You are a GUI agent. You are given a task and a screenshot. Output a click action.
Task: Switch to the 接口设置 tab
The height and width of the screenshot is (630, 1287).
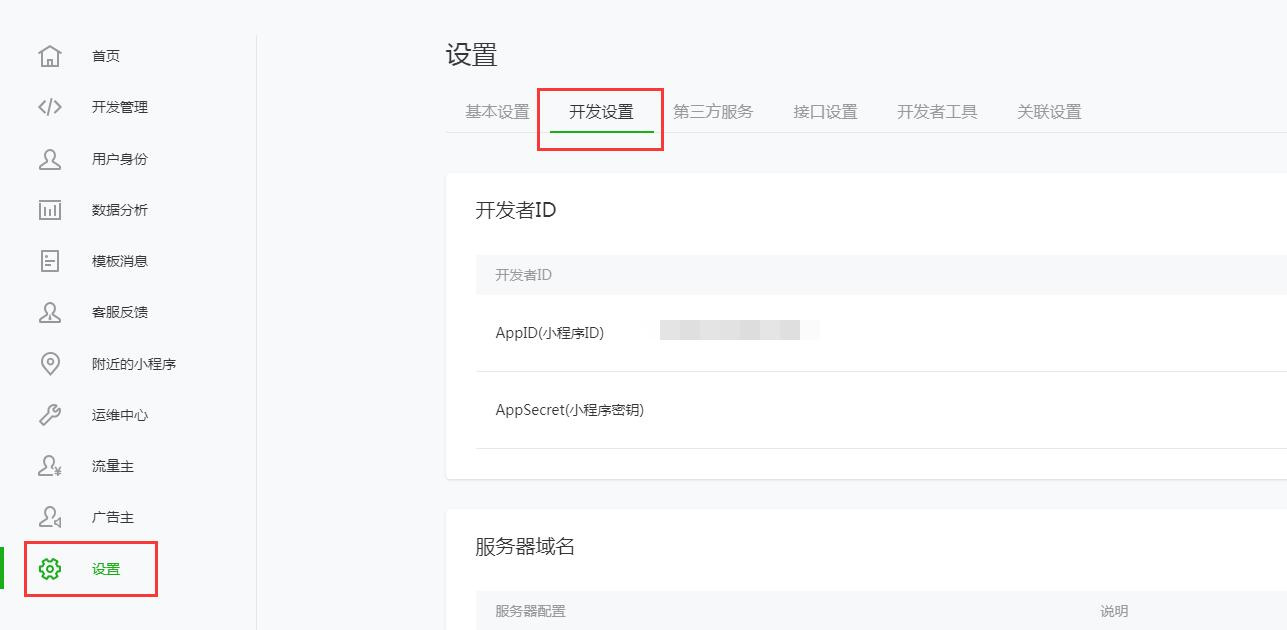click(x=825, y=112)
